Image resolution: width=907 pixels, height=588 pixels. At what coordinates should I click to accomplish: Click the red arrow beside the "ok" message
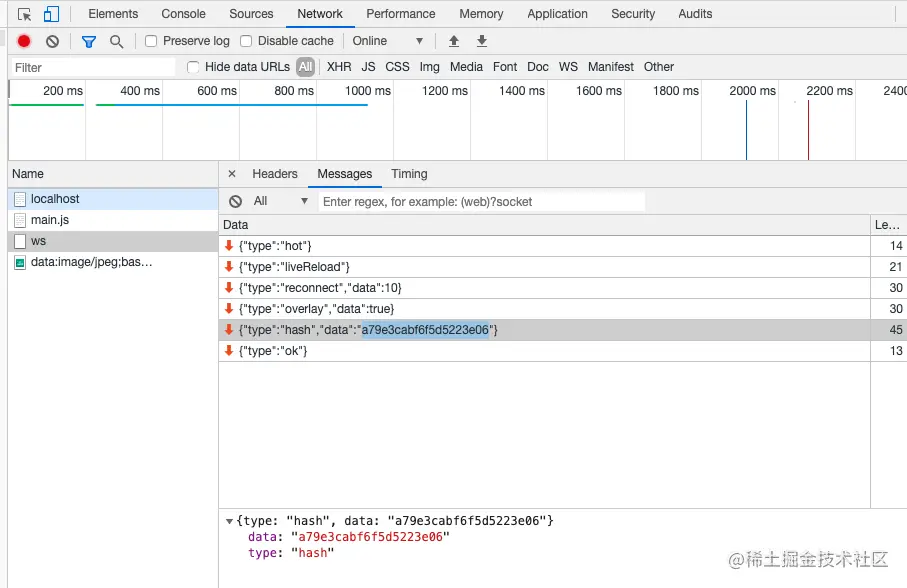coord(229,350)
